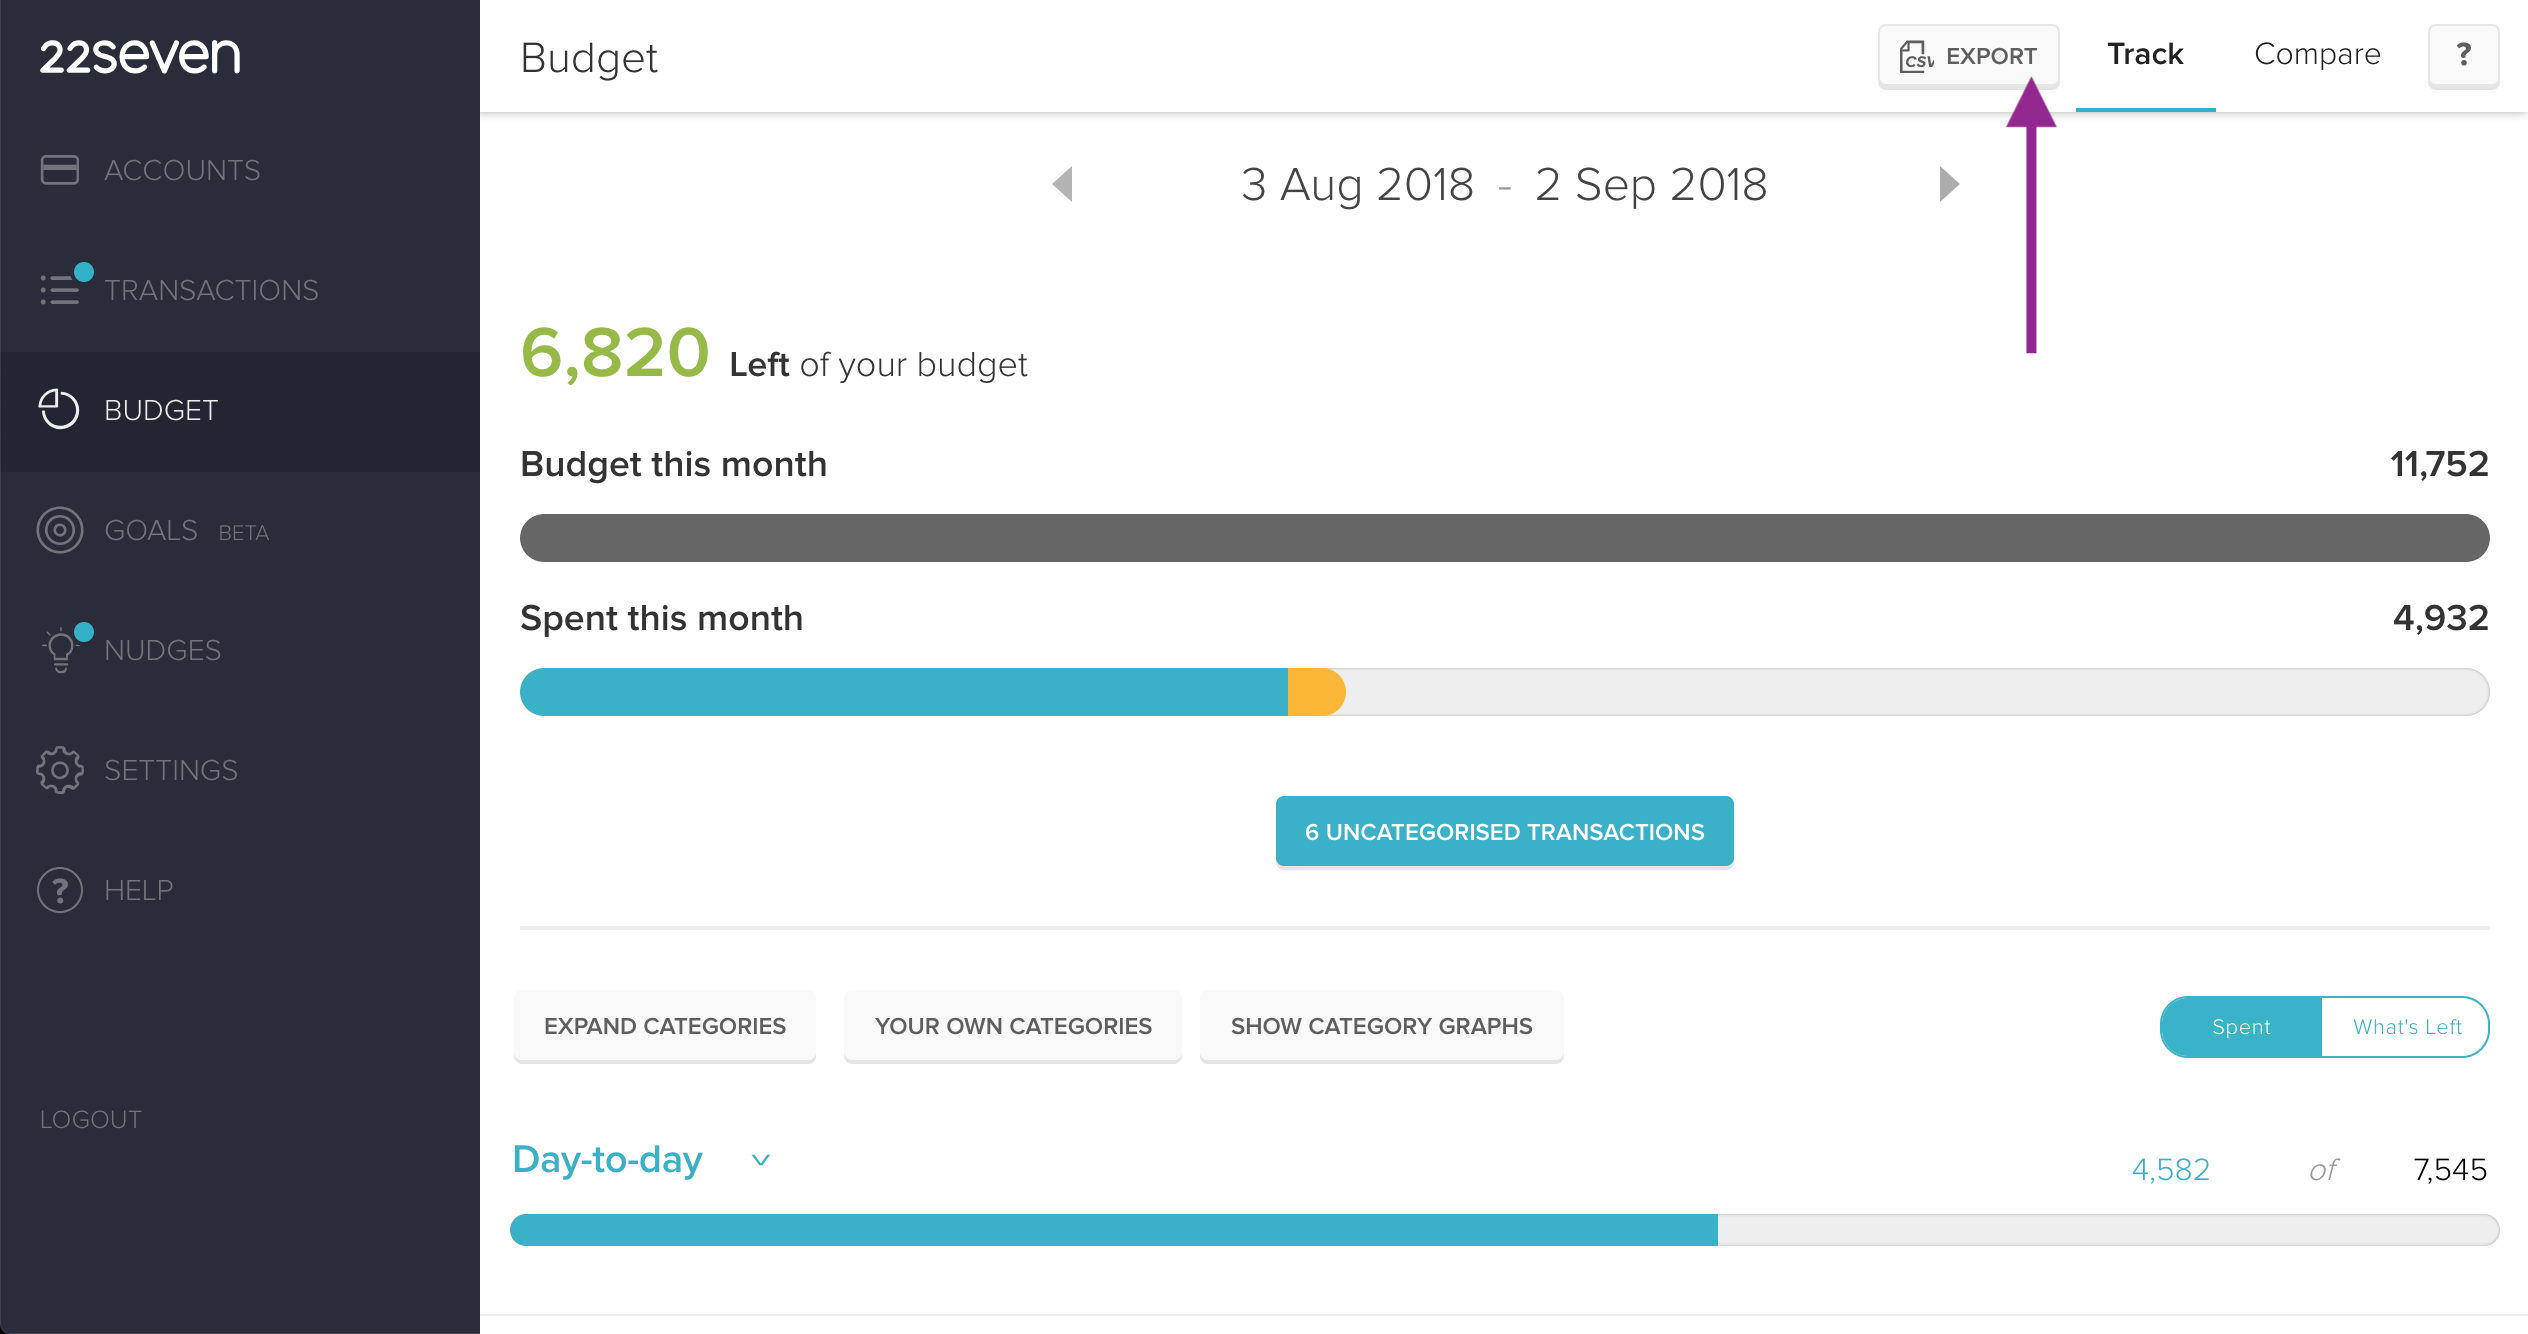2528x1334 pixels.
Task: Select BUDGET in the sidebar
Action: tap(240, 410)
